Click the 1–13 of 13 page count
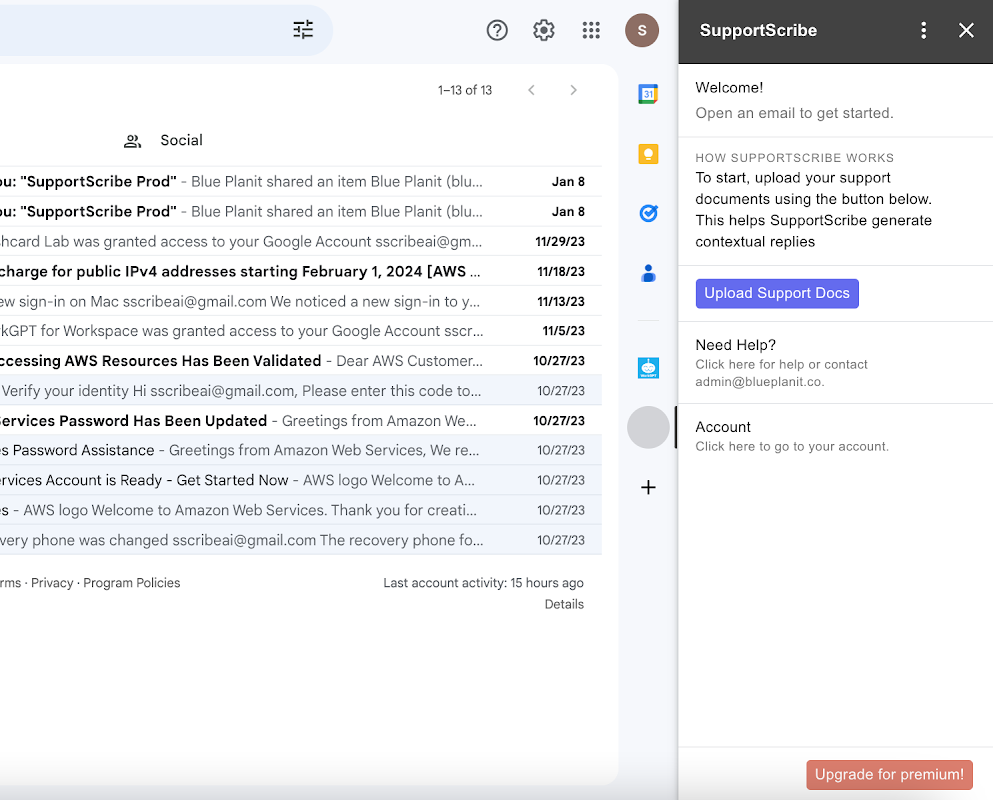Viewport: 993px width, 800px height. pyautogui.click(x=465, y=90)
